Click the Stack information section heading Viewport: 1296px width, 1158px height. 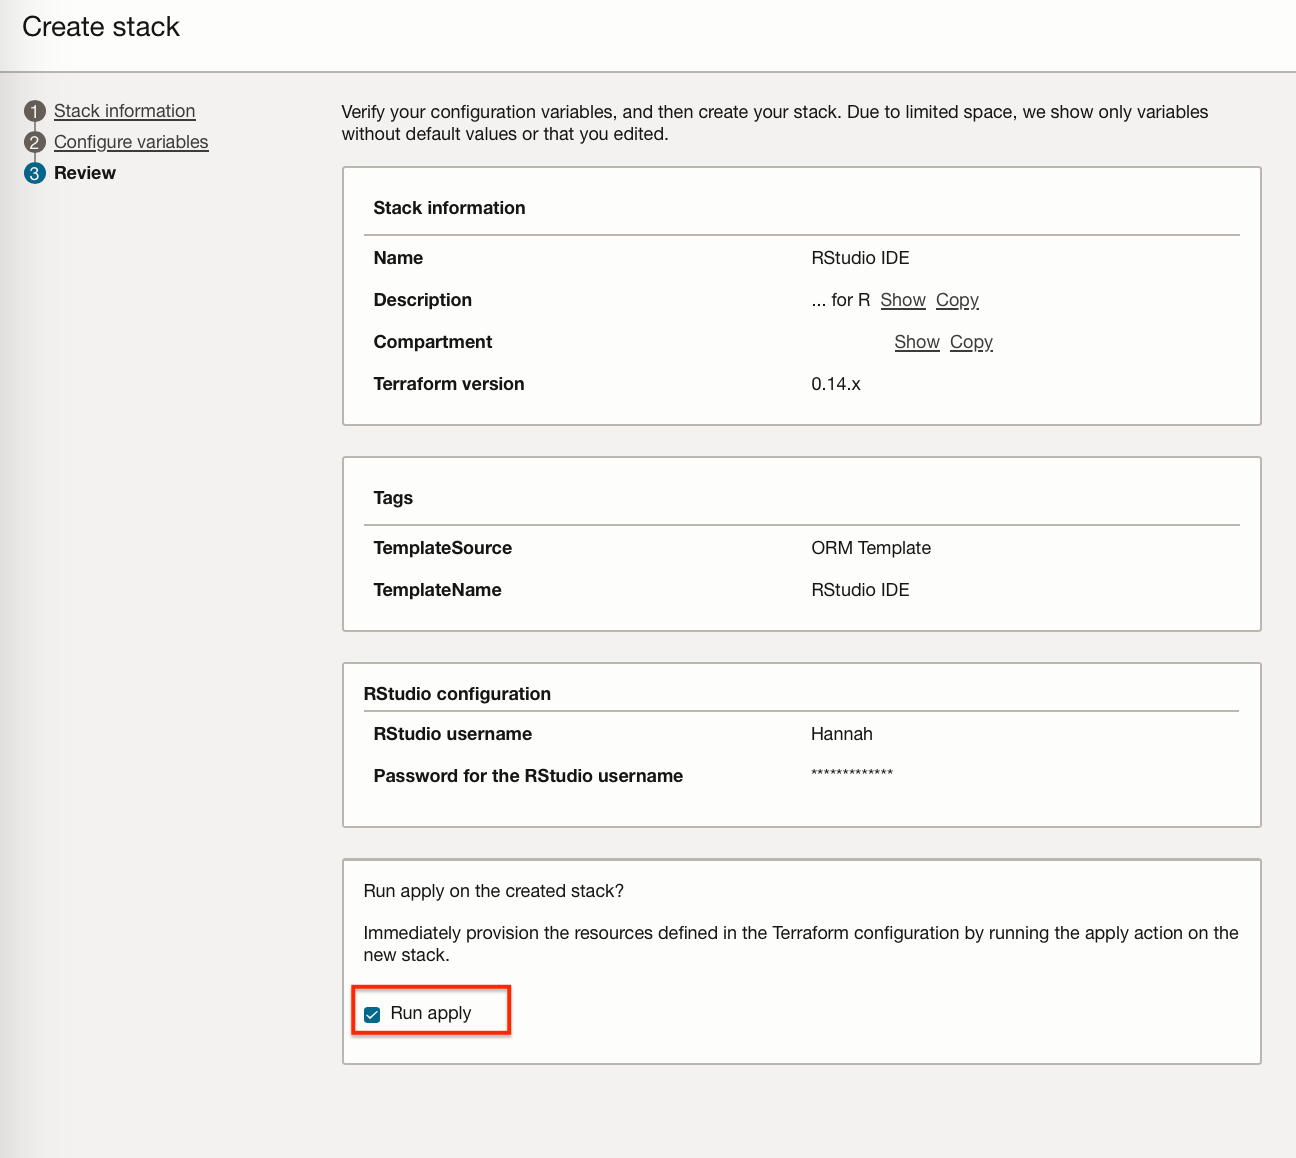click(449, 208)
